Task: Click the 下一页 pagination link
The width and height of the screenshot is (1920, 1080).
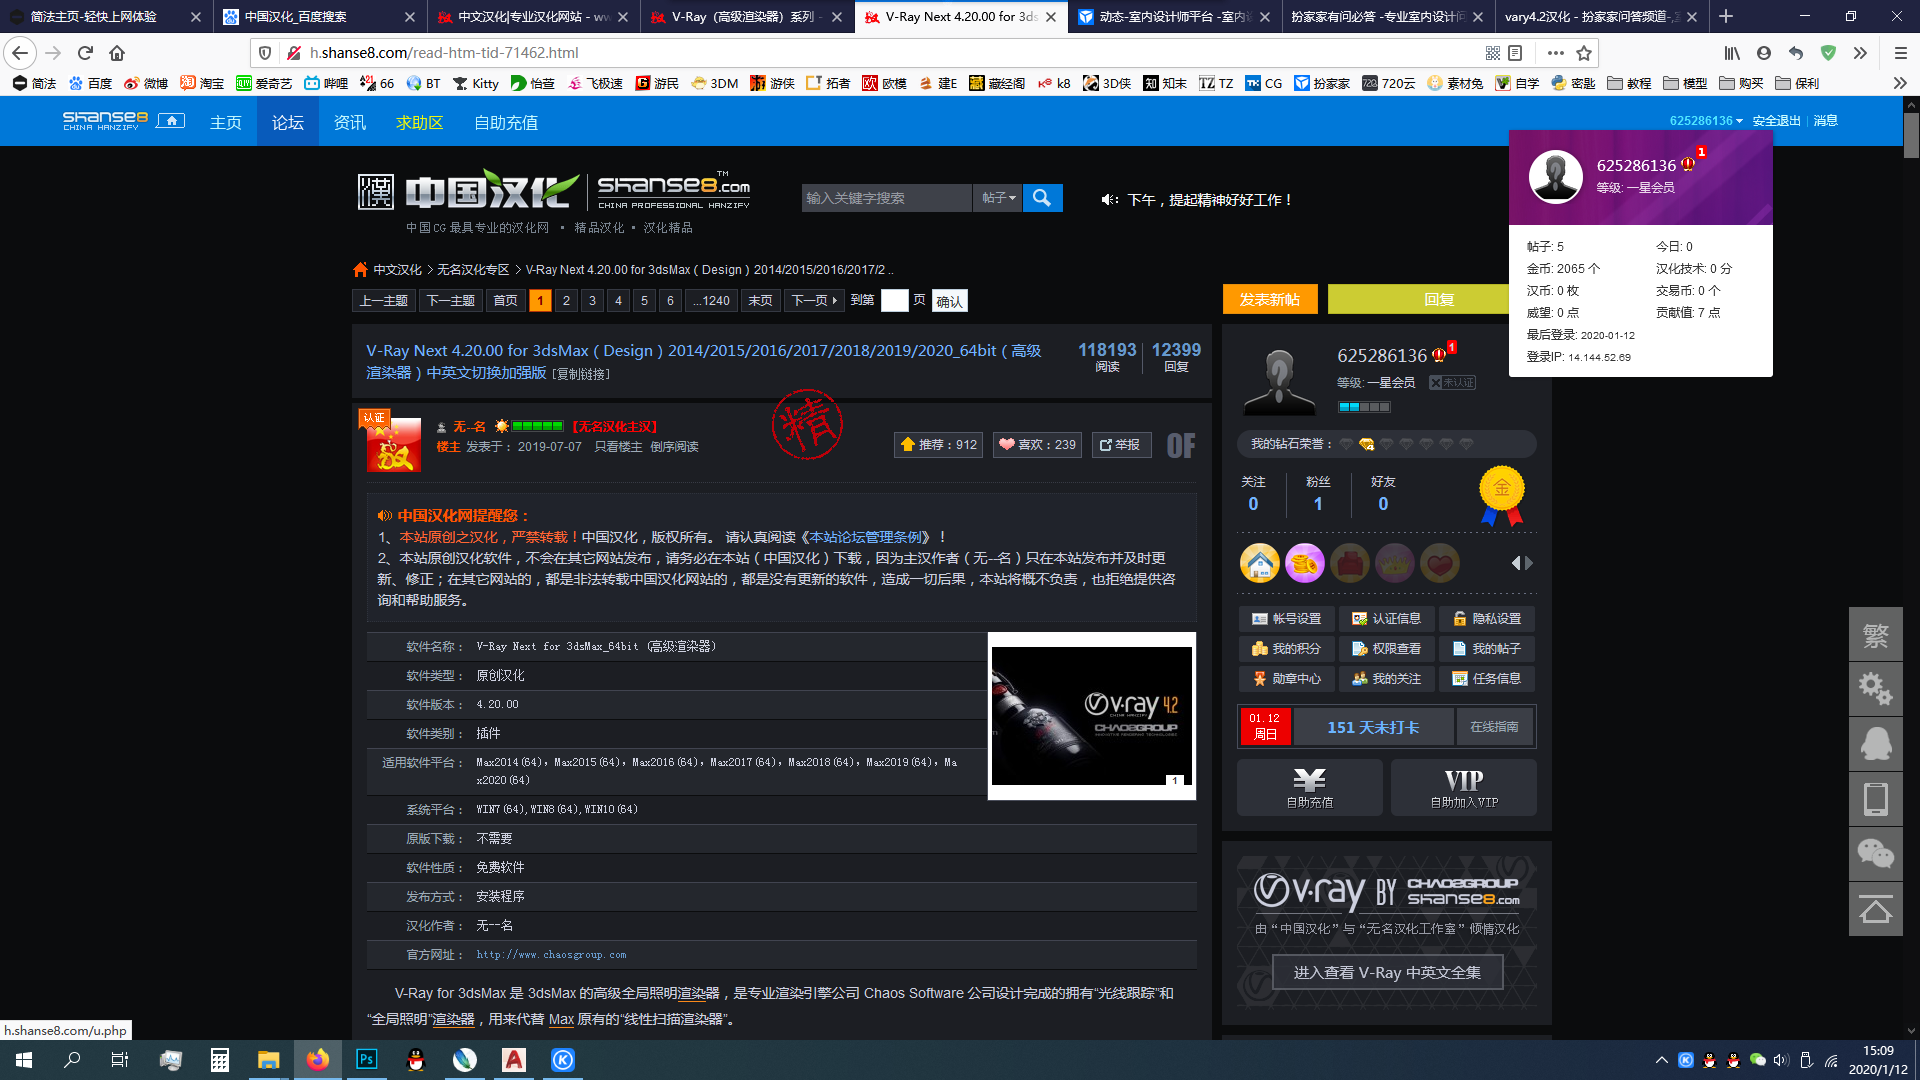Action: click(814, 300)
